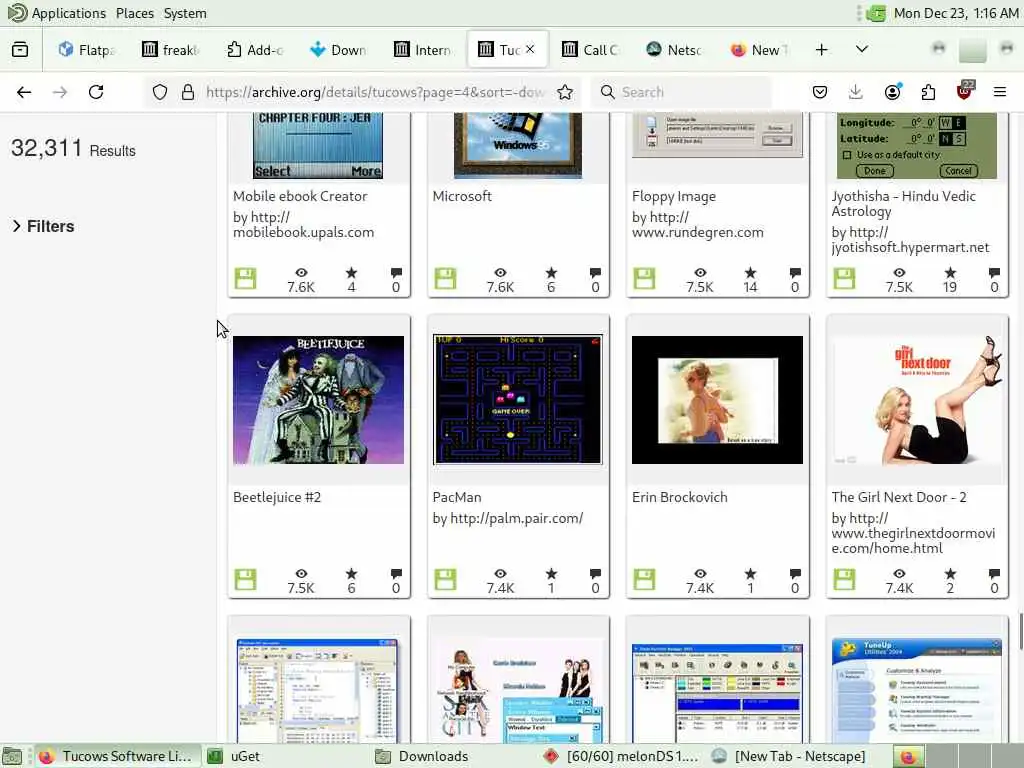Click the reviews bubble on PacMan card
This screenshot has height=768, width=1024.
click(x=595, y=574)
